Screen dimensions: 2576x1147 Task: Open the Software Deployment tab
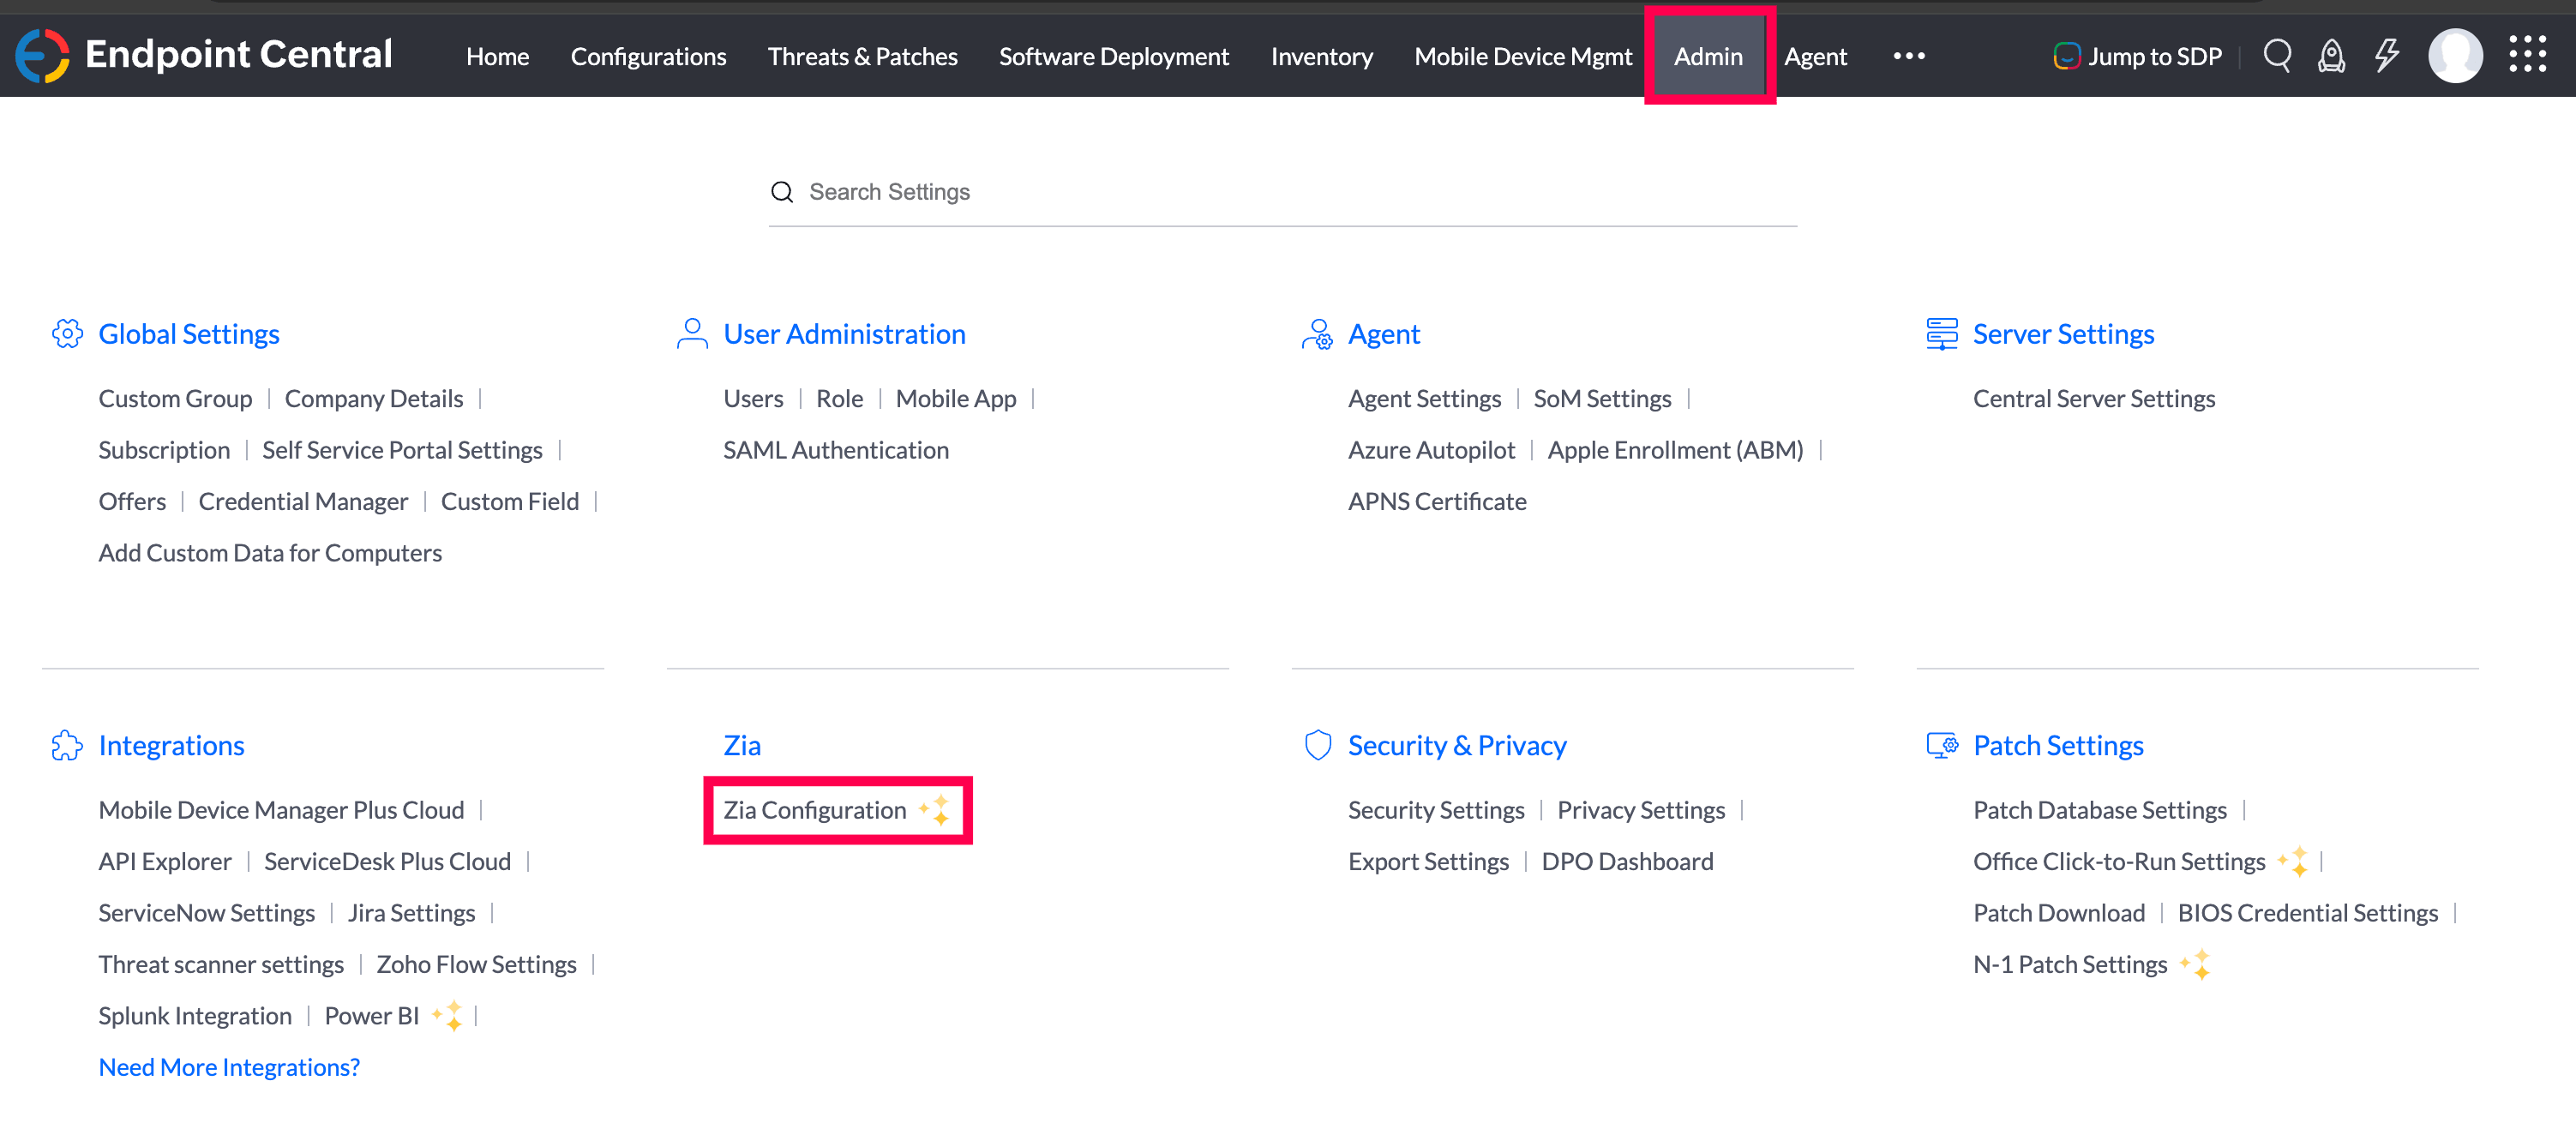pyautogui.click(x=1114, y=57)
